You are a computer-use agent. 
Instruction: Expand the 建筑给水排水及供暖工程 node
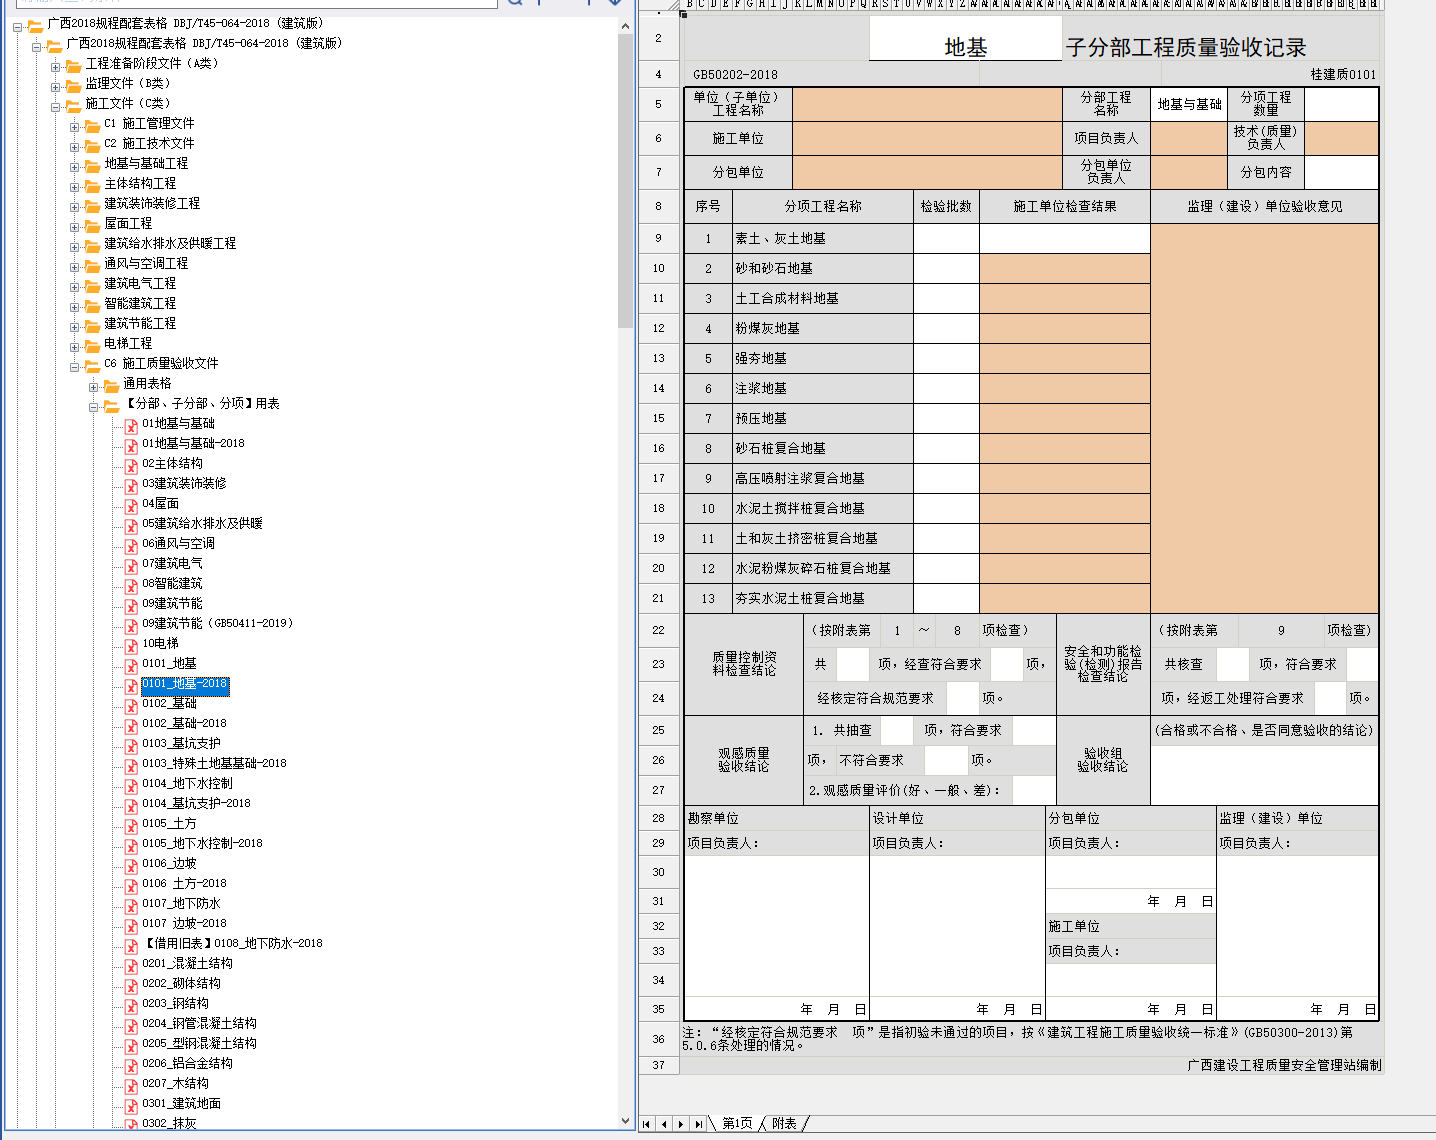point(75,246)
